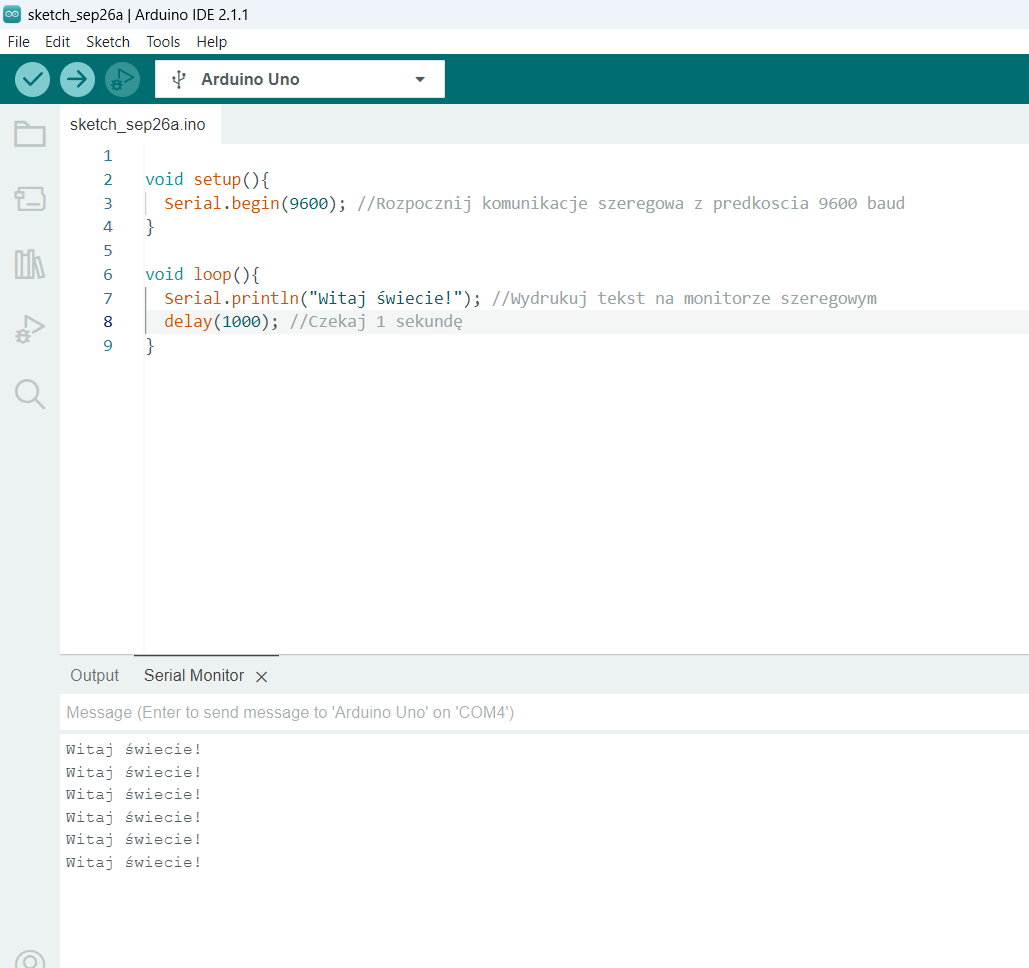Click the closing brace on line 9

[x=150, y=346]
